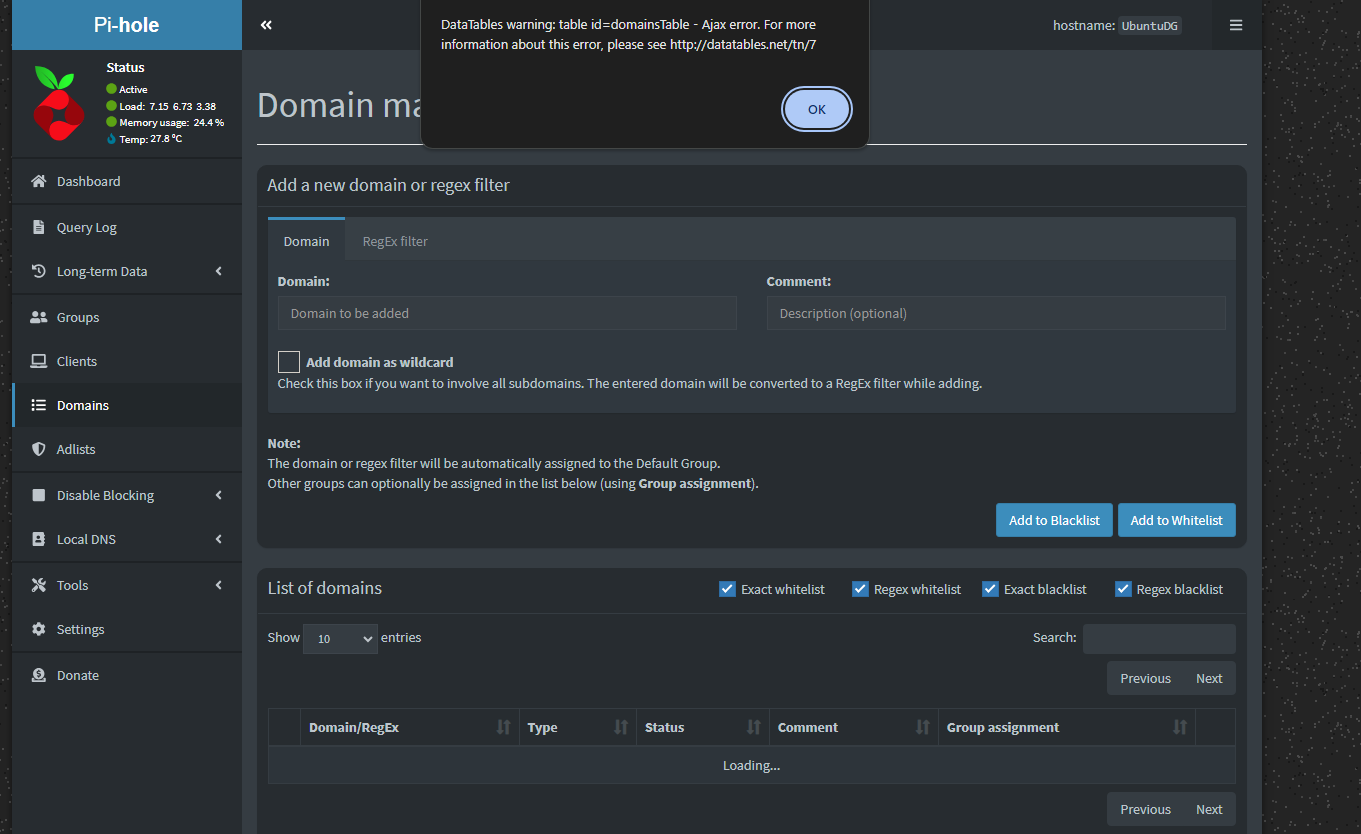The width and height of the screenshot is (1361, 834).
Task: Dismiss the DataTables warning with OK
Action: coord(816,109)
